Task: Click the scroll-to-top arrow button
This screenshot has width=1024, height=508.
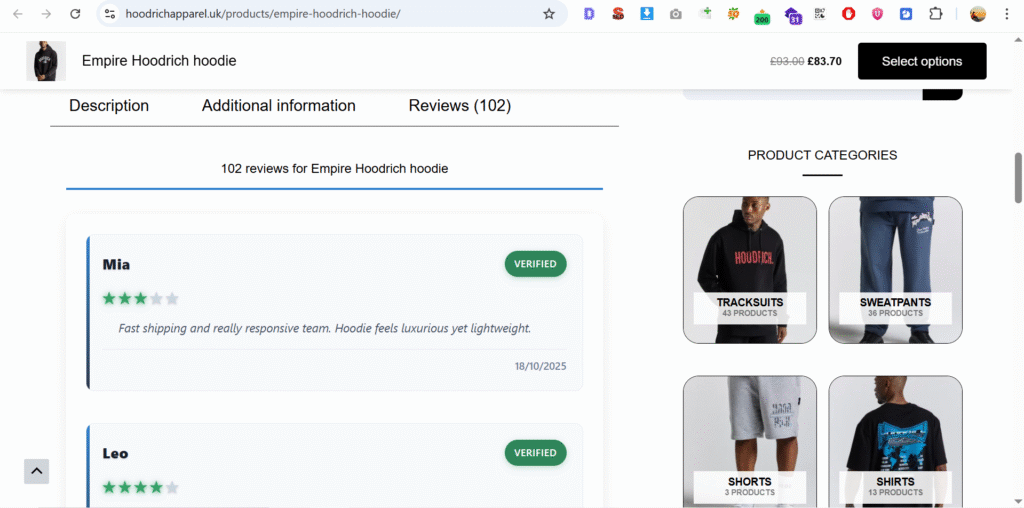Action: (36, 471)
